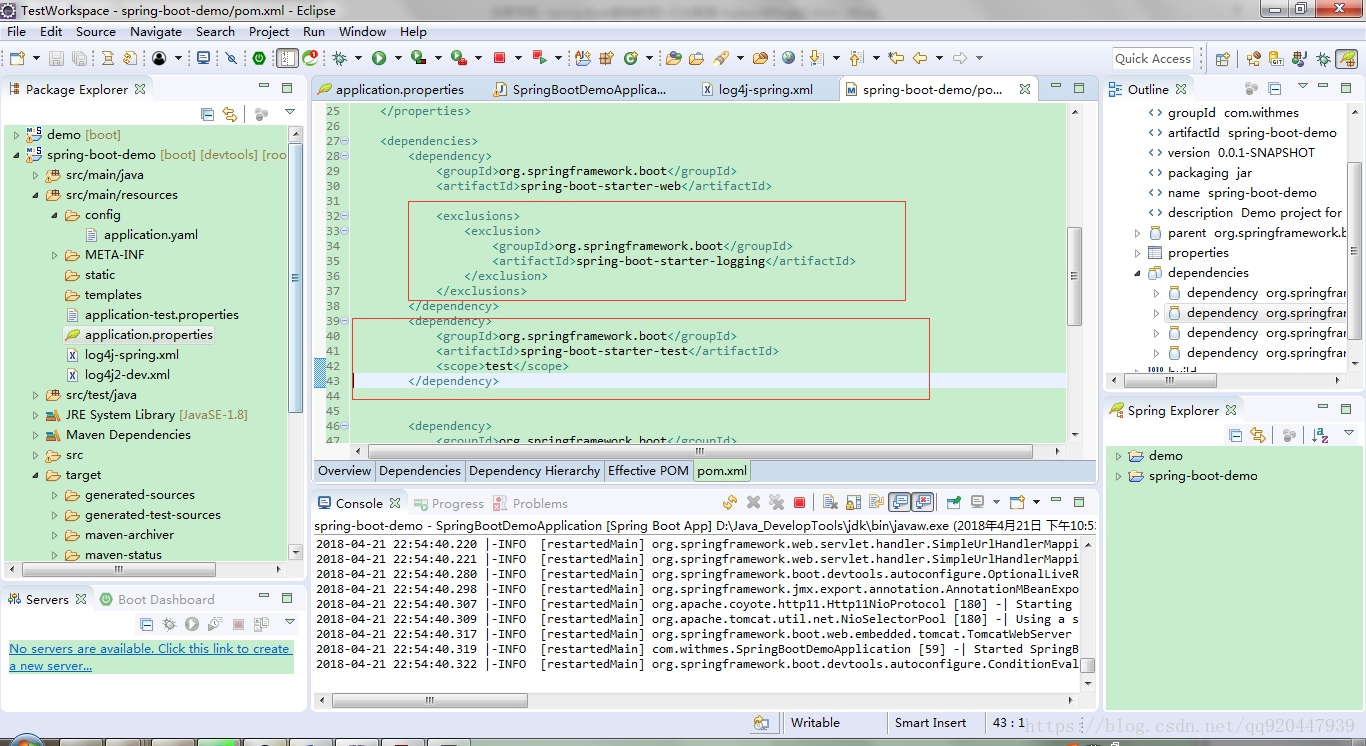
Task: Click the New file toolbar icon
Action: (17, 58)
